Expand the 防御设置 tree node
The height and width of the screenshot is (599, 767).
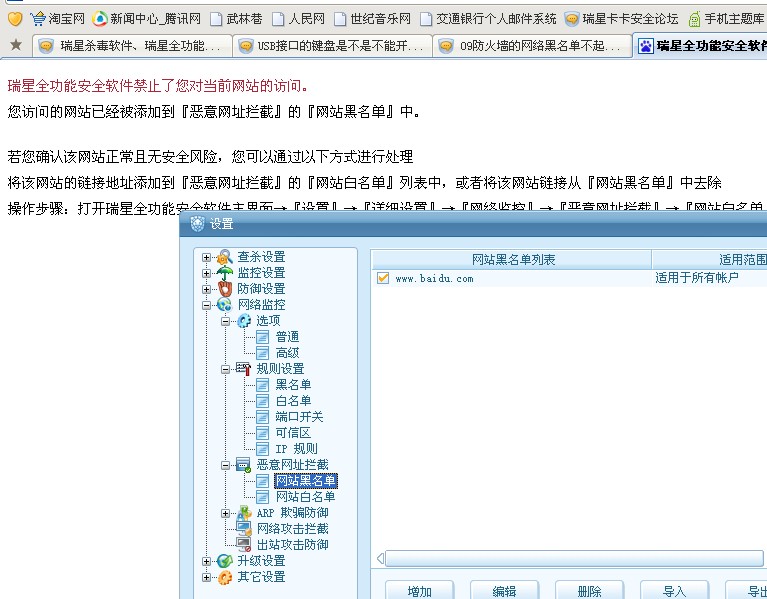(x=206, y=289)
